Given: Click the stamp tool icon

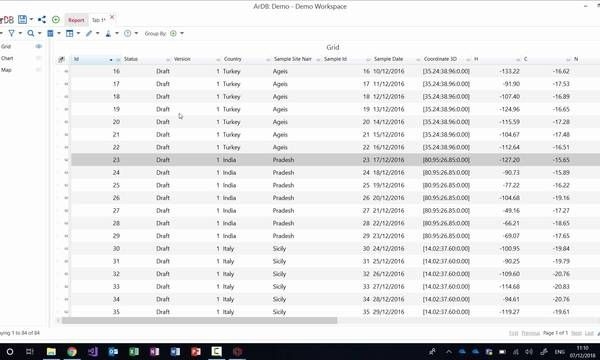Looking at the screenshot, I should pyautogui.click(x=108, y=33).
